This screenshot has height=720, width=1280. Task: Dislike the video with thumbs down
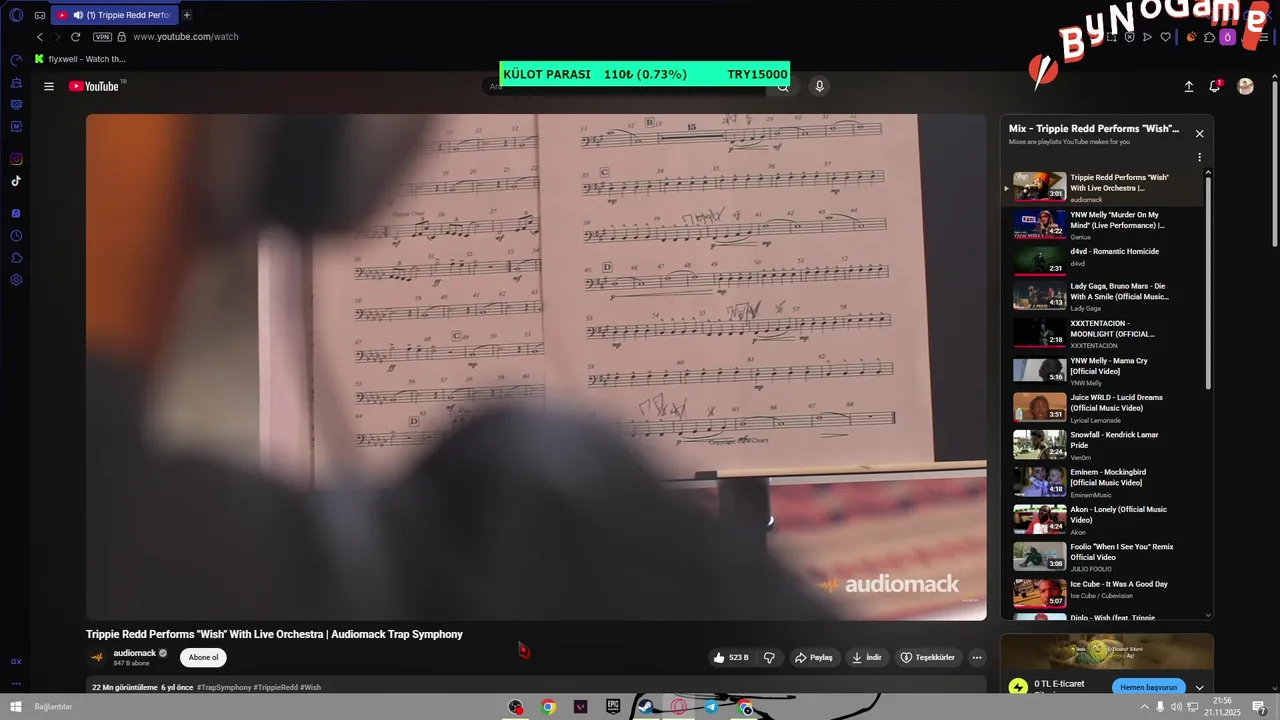769,658
